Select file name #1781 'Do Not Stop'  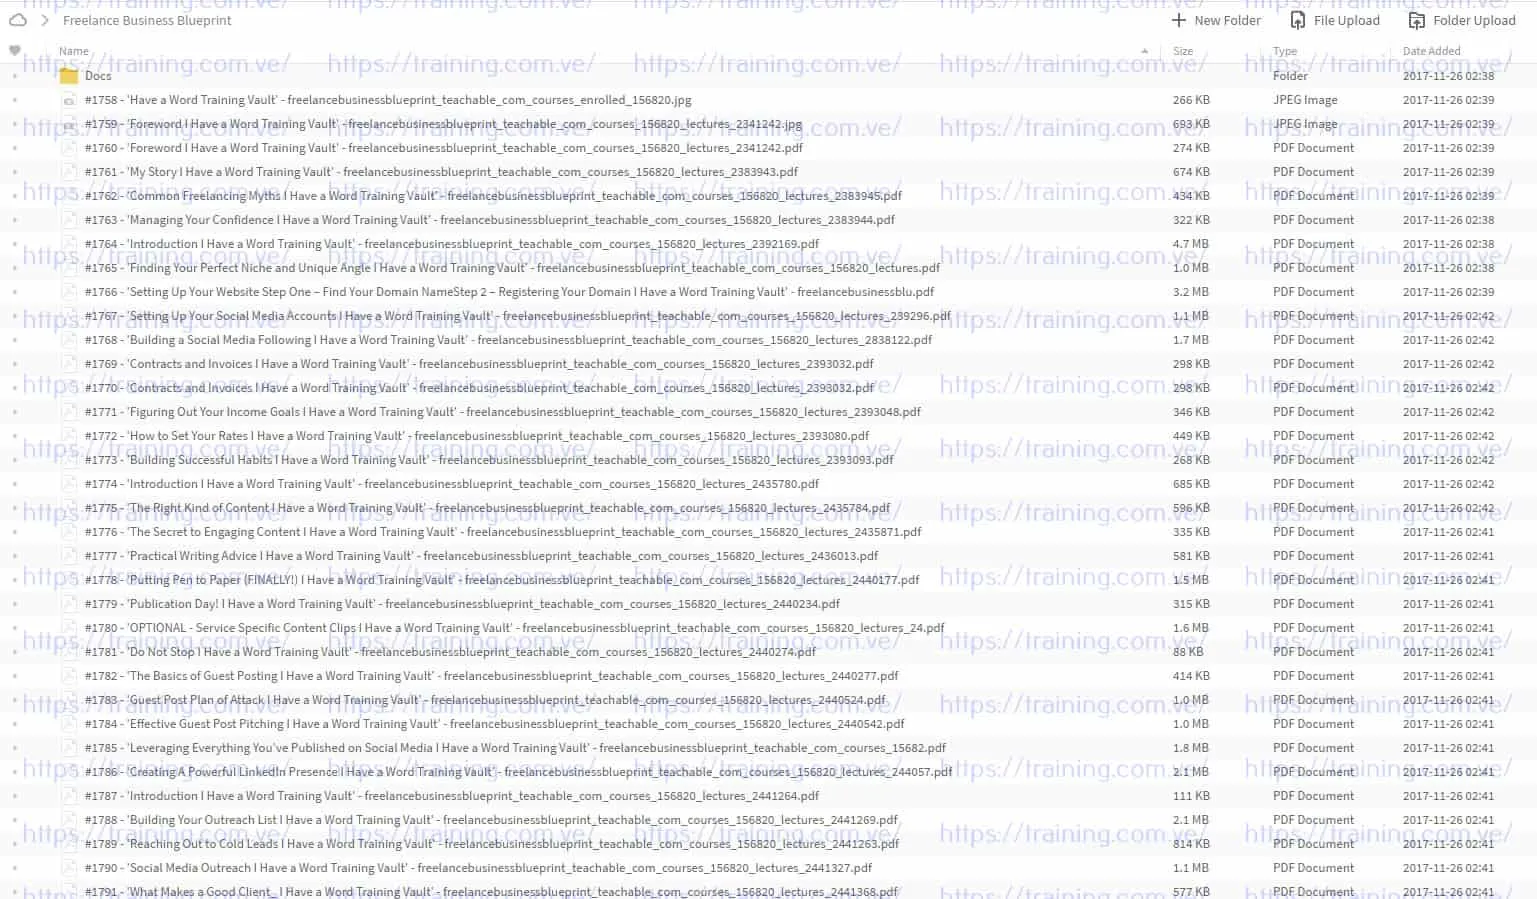pos(450,652)
